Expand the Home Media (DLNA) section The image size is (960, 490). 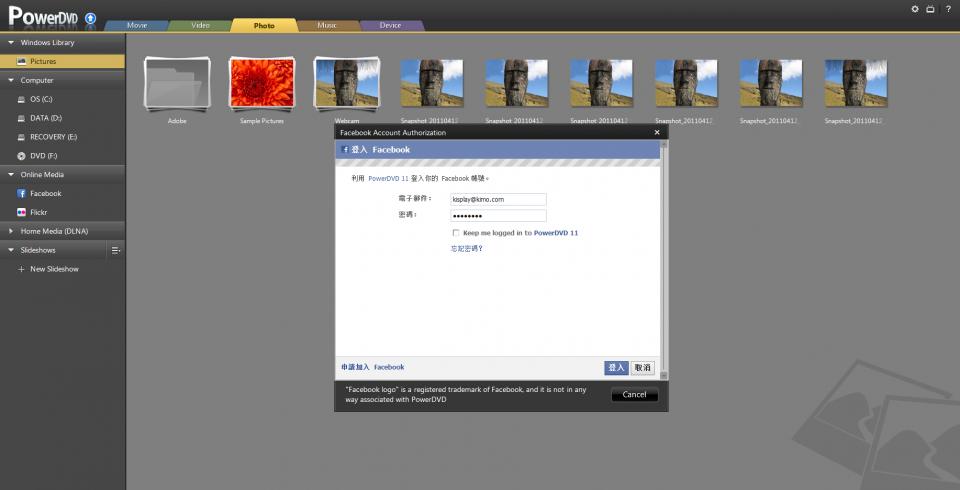point(10,232)
